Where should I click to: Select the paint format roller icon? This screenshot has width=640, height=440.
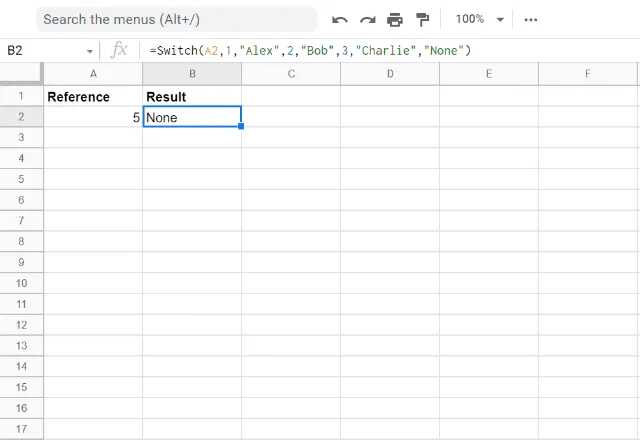[422, 19]
